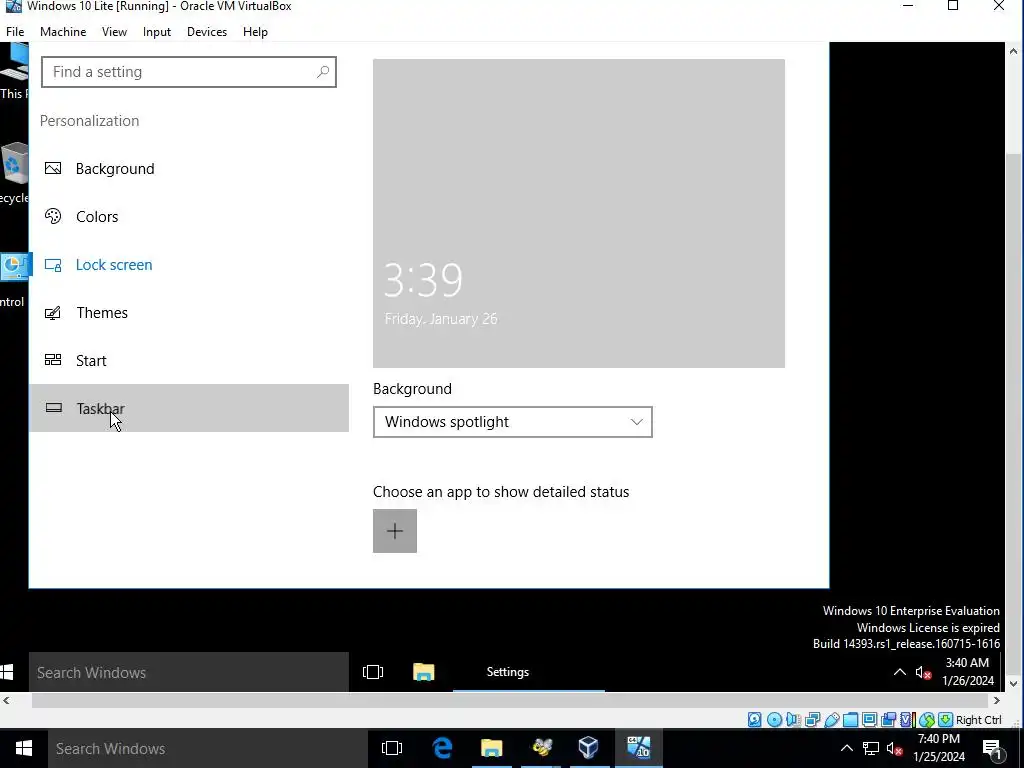Click the magnifier icon in Find a setting box

[x=323, y=72]
